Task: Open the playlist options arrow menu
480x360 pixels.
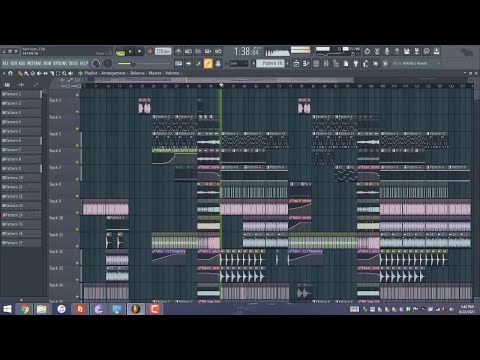Action: click(x=4, y=73)
